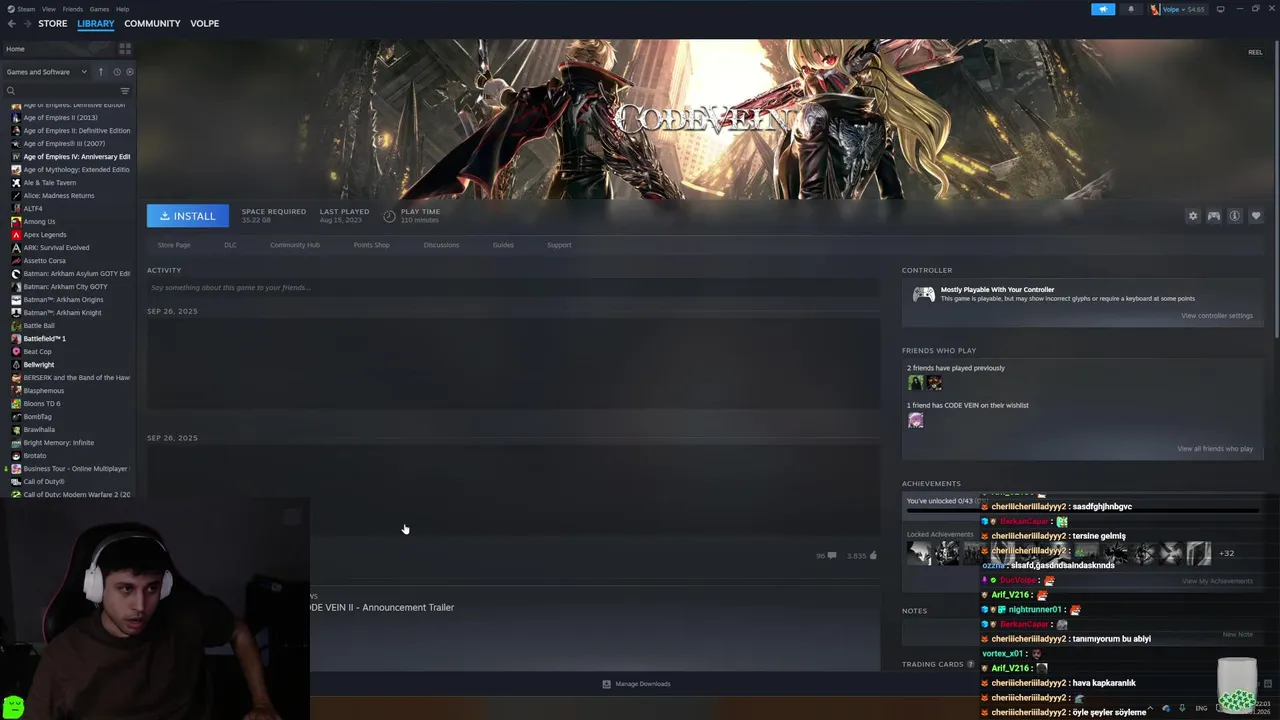The width and height of the screenshot is (1280, 720).
Task: Click the library search field
Action: (x=60, y=91)
